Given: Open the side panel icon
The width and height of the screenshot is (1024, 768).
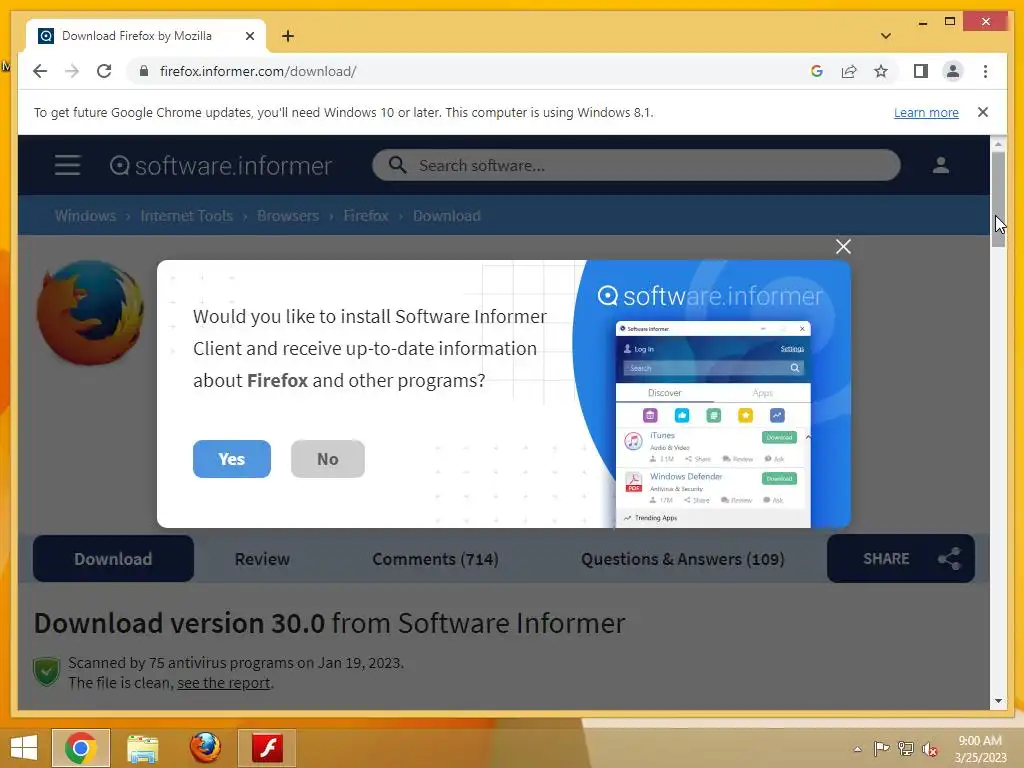Looking at the screenshot, I should [921, 71].
